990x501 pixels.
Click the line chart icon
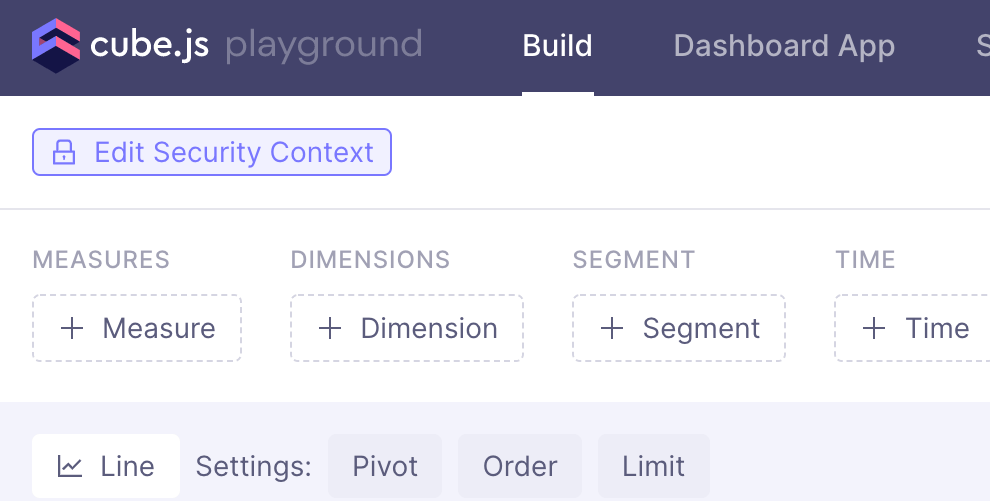(70, 466)
